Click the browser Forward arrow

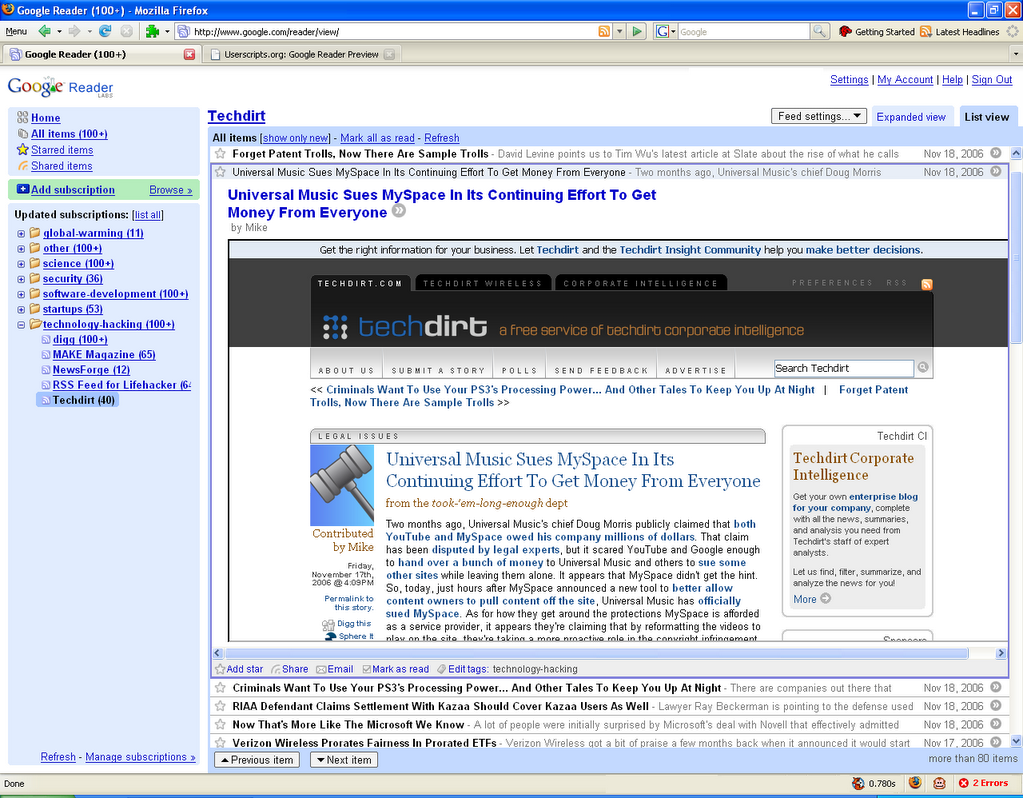tap(74, 31)
